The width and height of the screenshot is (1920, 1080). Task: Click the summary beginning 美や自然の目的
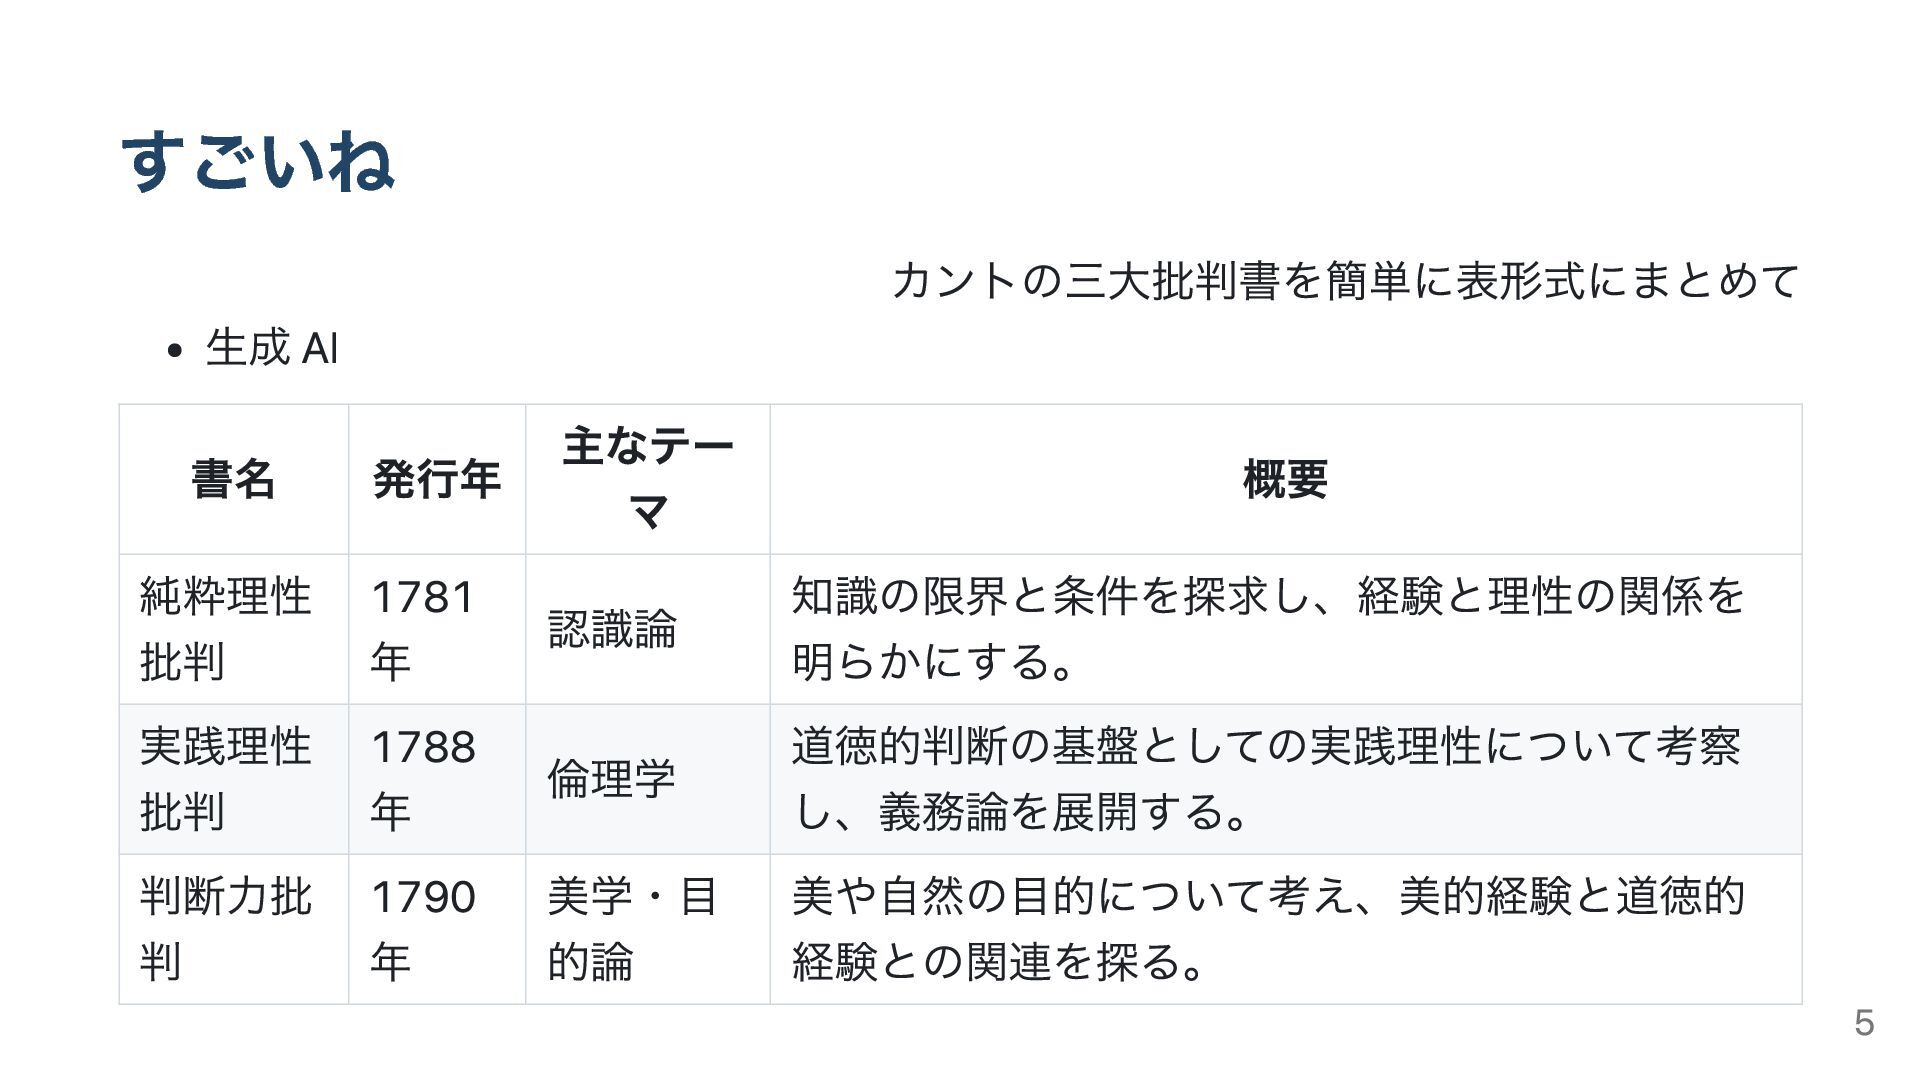pos(1286,929)
